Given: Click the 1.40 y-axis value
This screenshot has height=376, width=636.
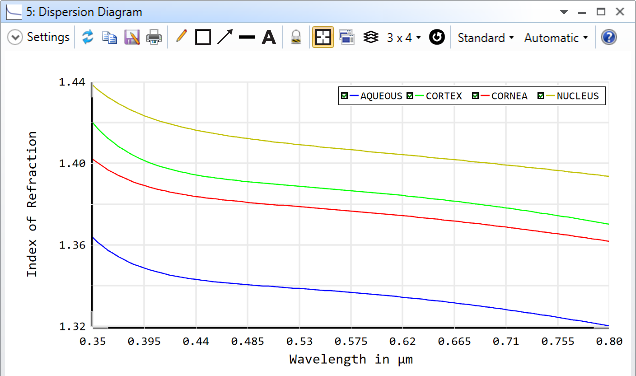Looking at the screenshot, I should click(x=72, y=163).
